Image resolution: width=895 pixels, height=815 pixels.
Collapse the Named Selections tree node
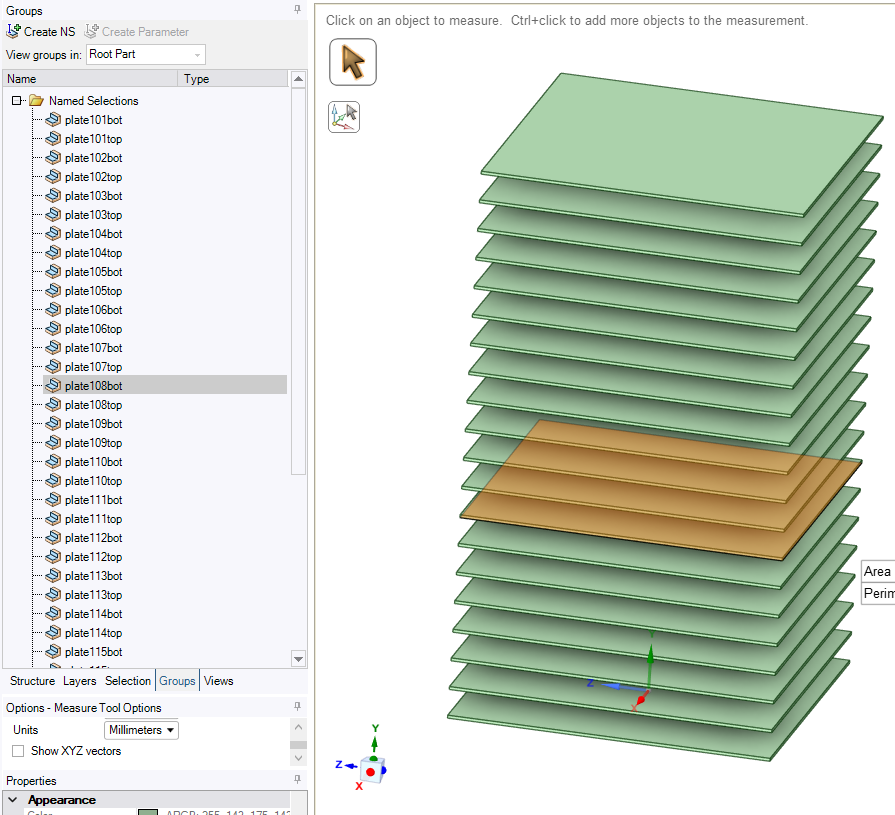17,101
